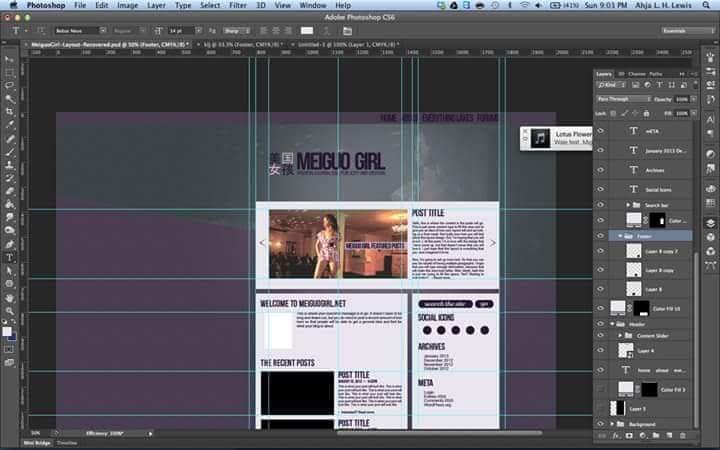
Task: Click the Wi-Fi icon in menu bar
Action: 524,6
